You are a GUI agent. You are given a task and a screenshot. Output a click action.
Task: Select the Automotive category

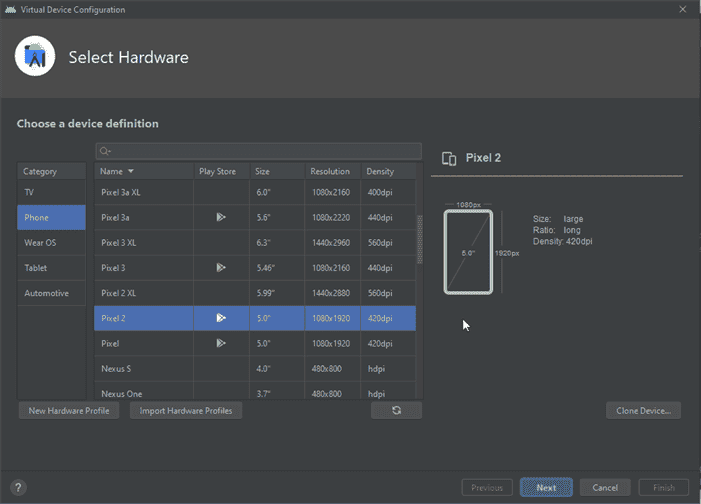51,293
